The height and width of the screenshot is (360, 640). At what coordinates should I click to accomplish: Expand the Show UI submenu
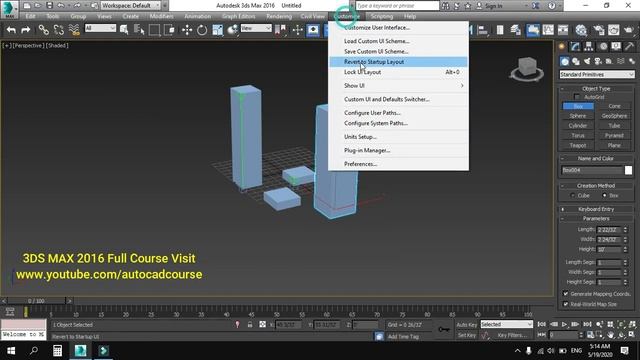398,86
